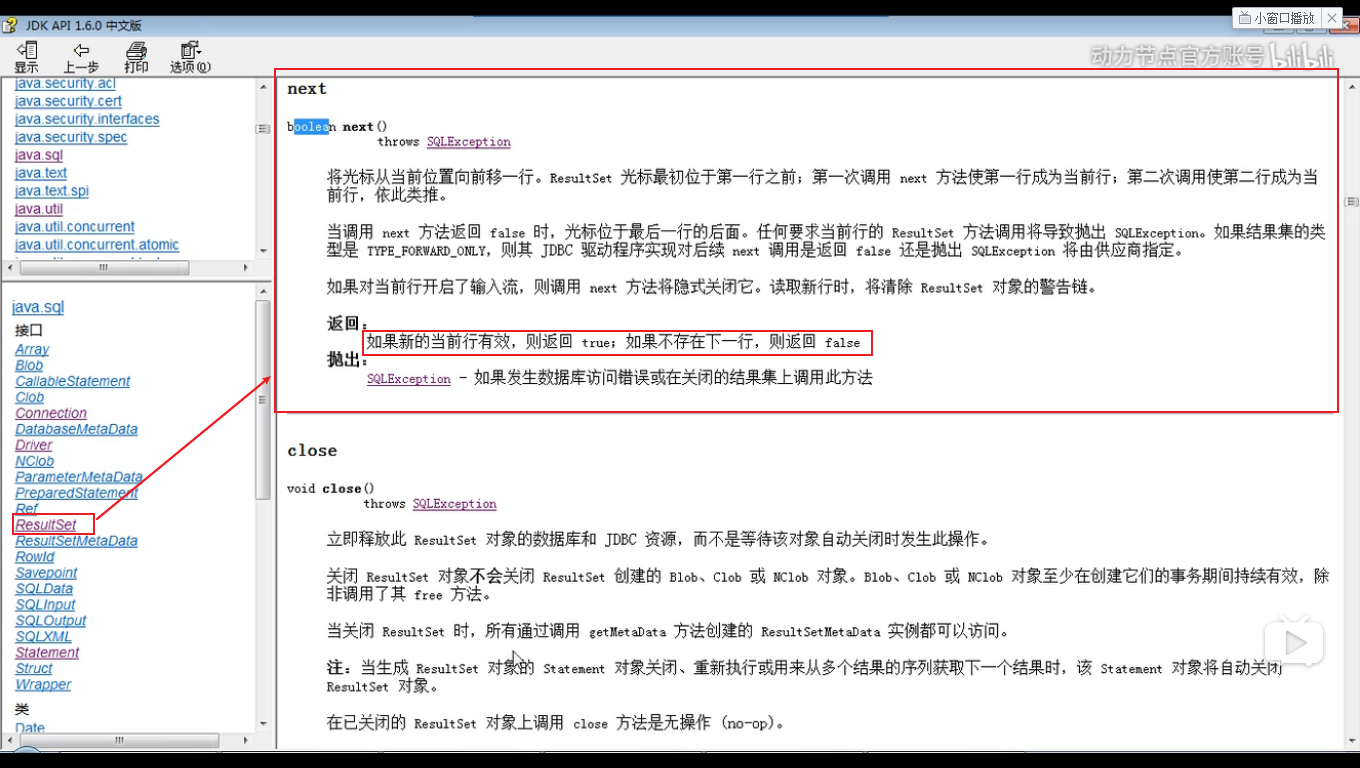Open the NClob interface link
Viewport: 1360px width, 768px height.
pyautogui.click(x=34, y=461)
